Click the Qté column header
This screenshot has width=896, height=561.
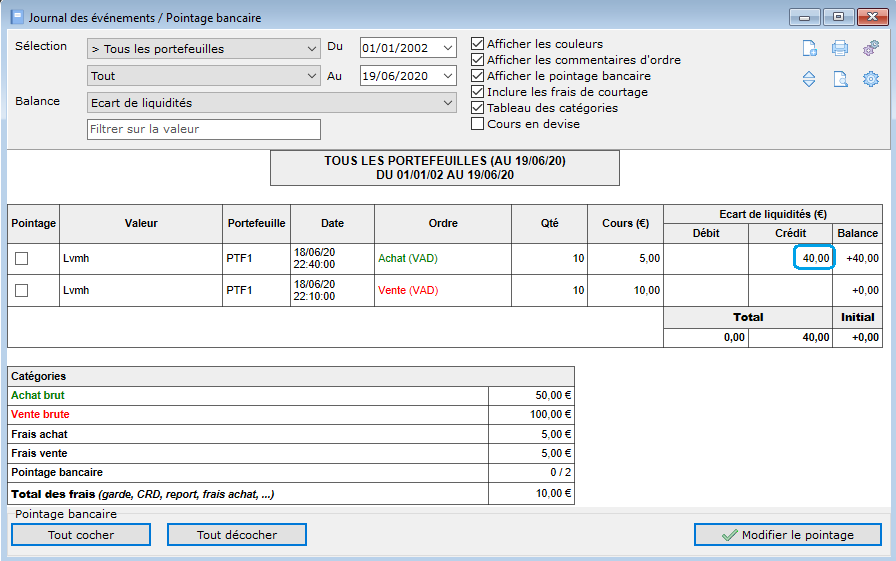[550, 223]
